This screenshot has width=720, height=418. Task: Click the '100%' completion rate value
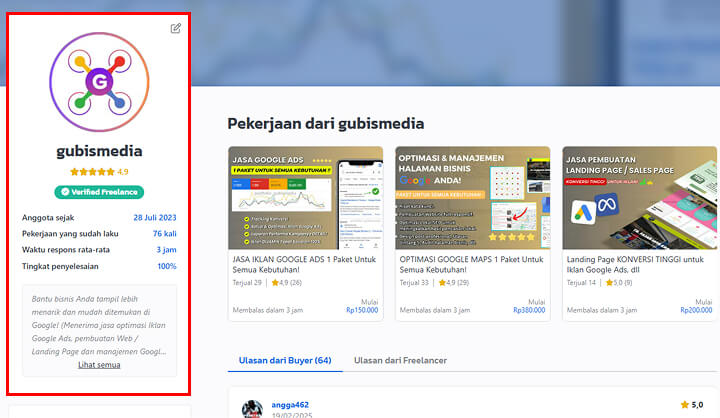[167, 266]
